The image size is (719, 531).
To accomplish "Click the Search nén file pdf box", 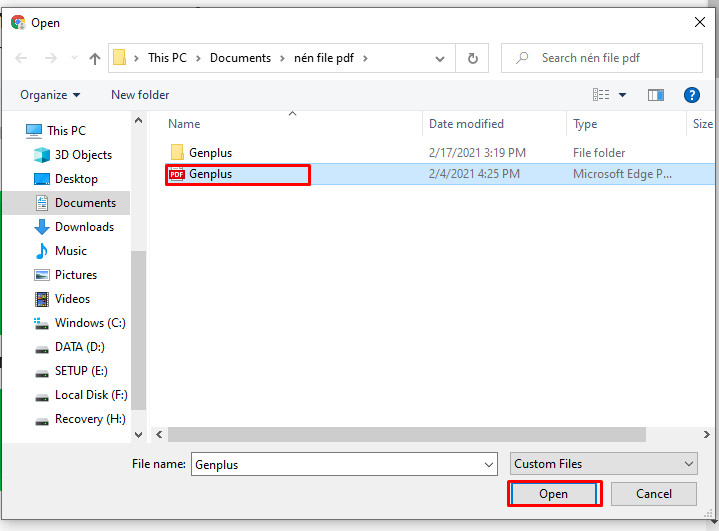I will coord(602,58).
